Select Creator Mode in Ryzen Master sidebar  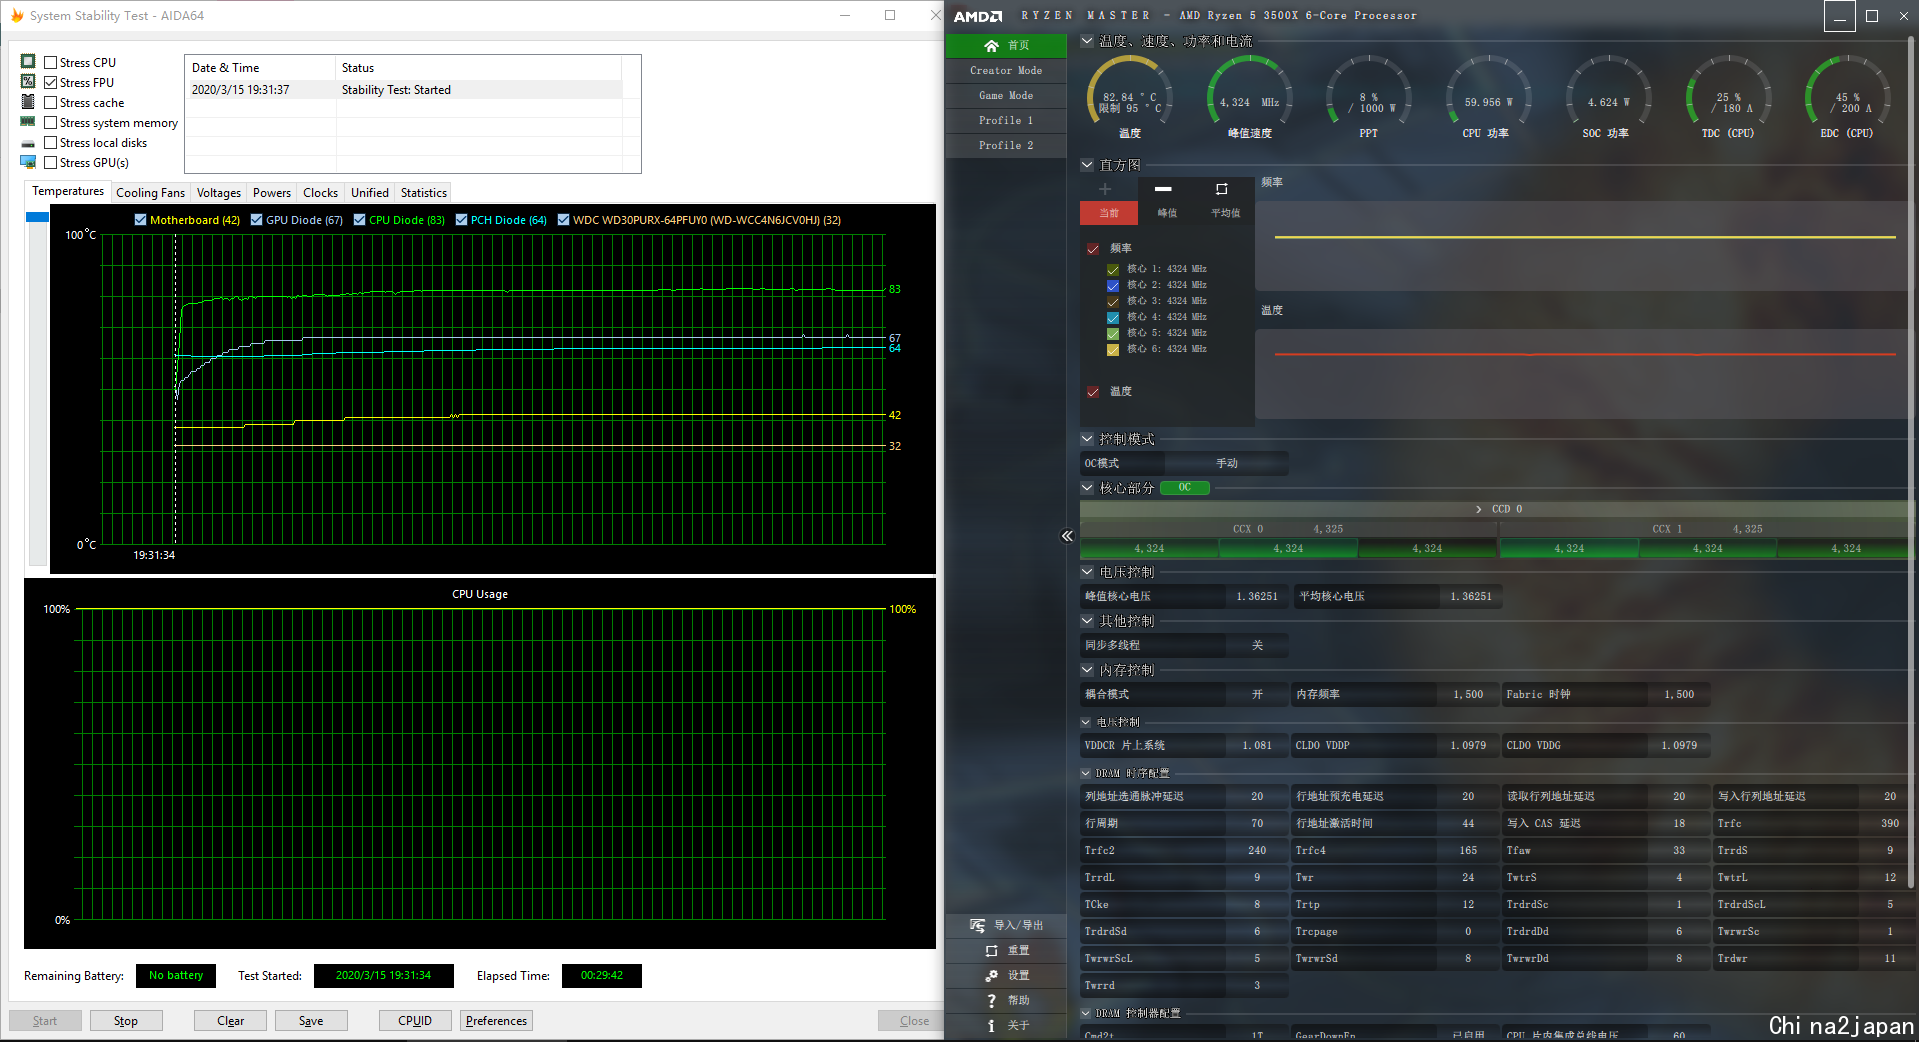point(1006,70)
